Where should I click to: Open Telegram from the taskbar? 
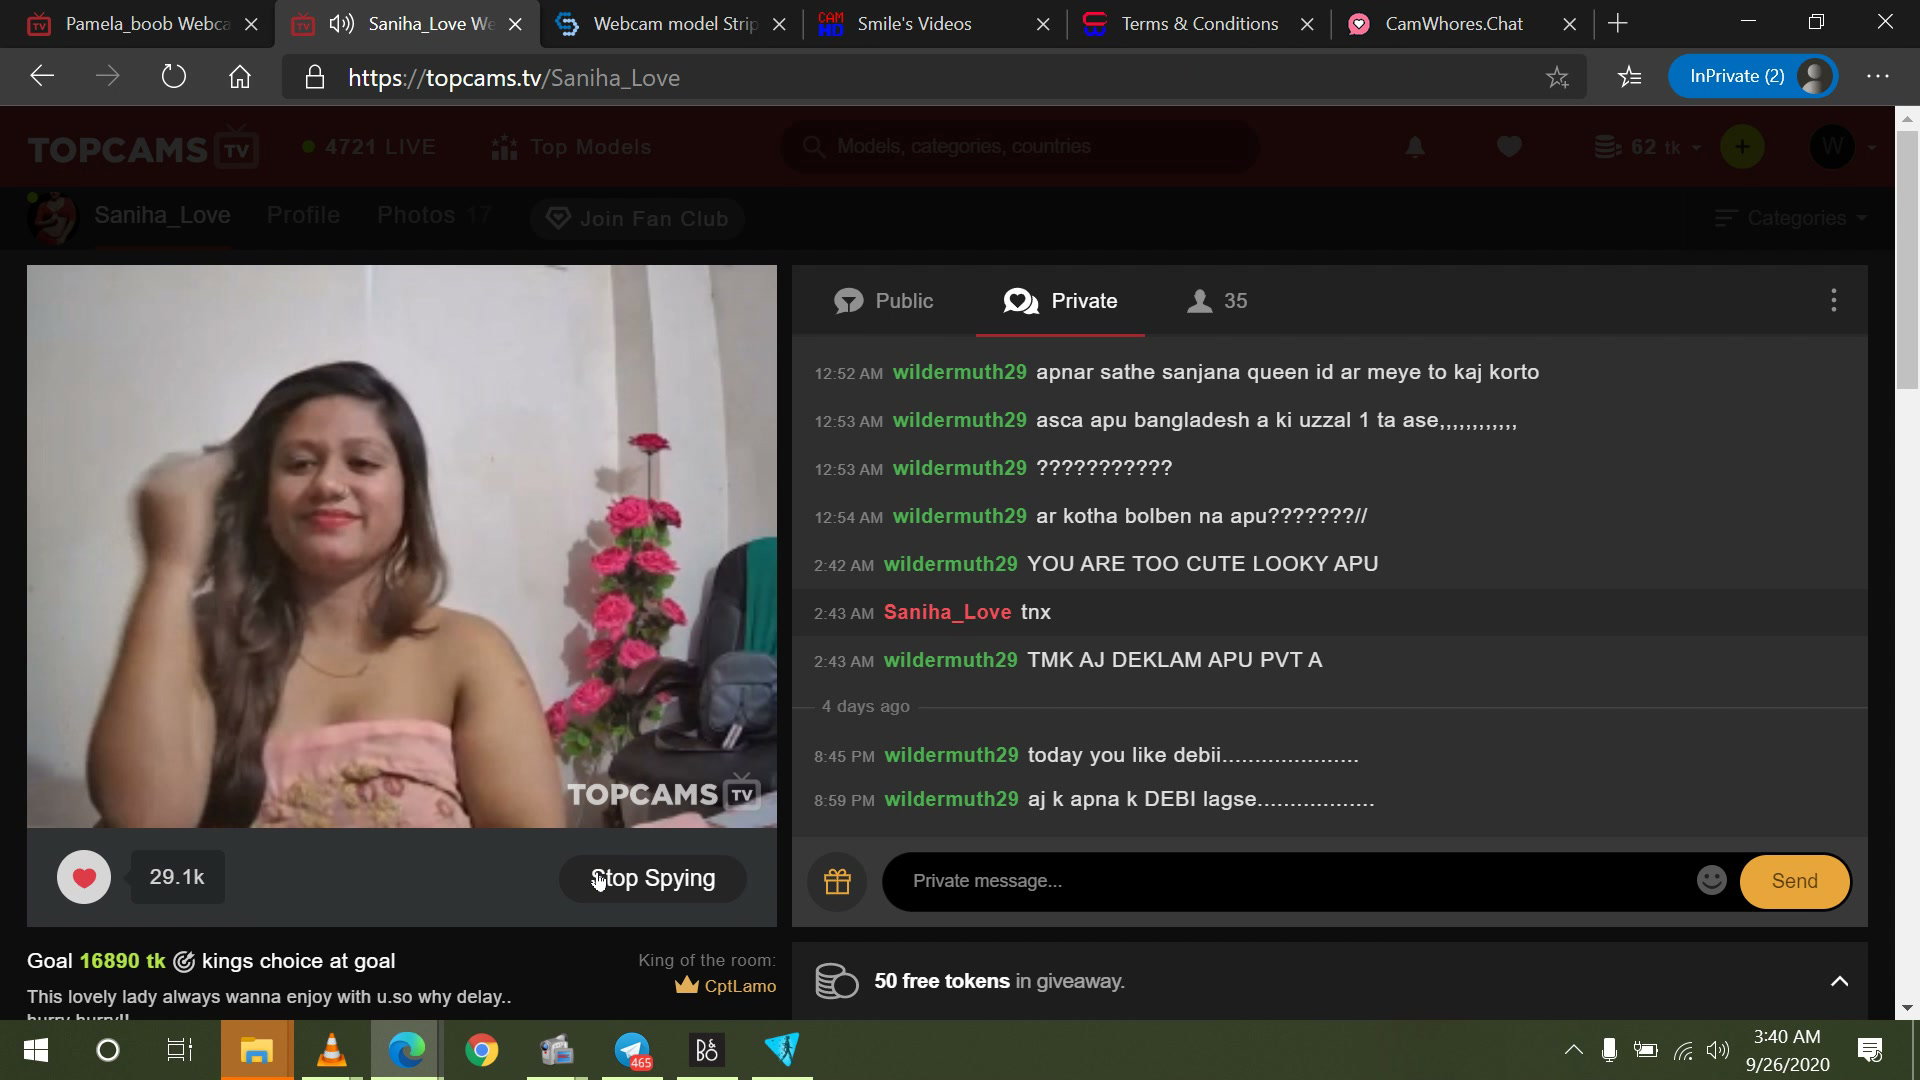click(x=632, y=1050)
